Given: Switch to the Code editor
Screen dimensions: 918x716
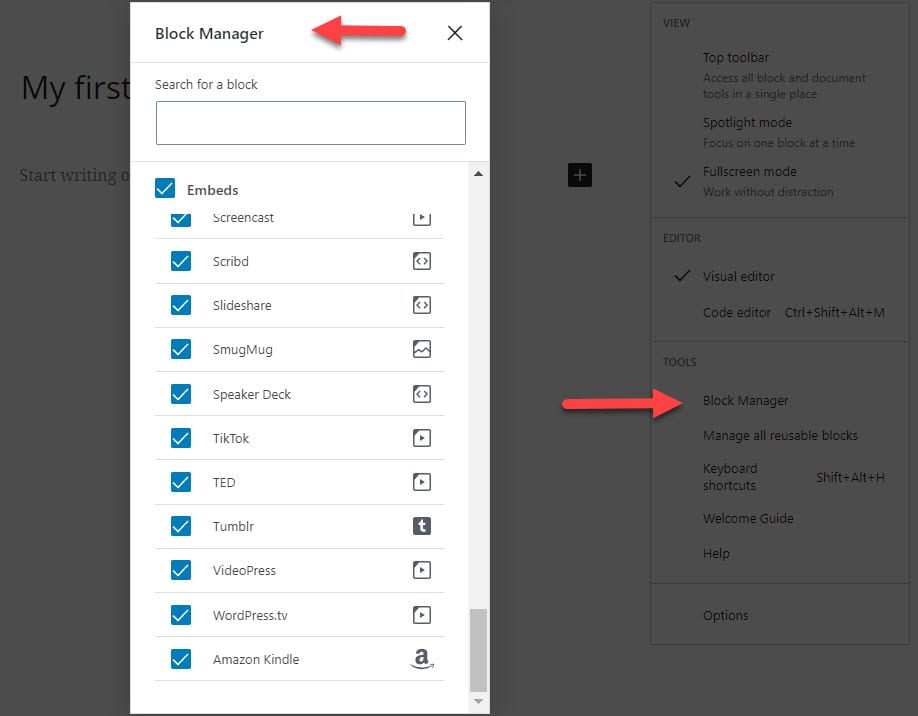Looking at the screenshot, I should (x=736, y=312).
